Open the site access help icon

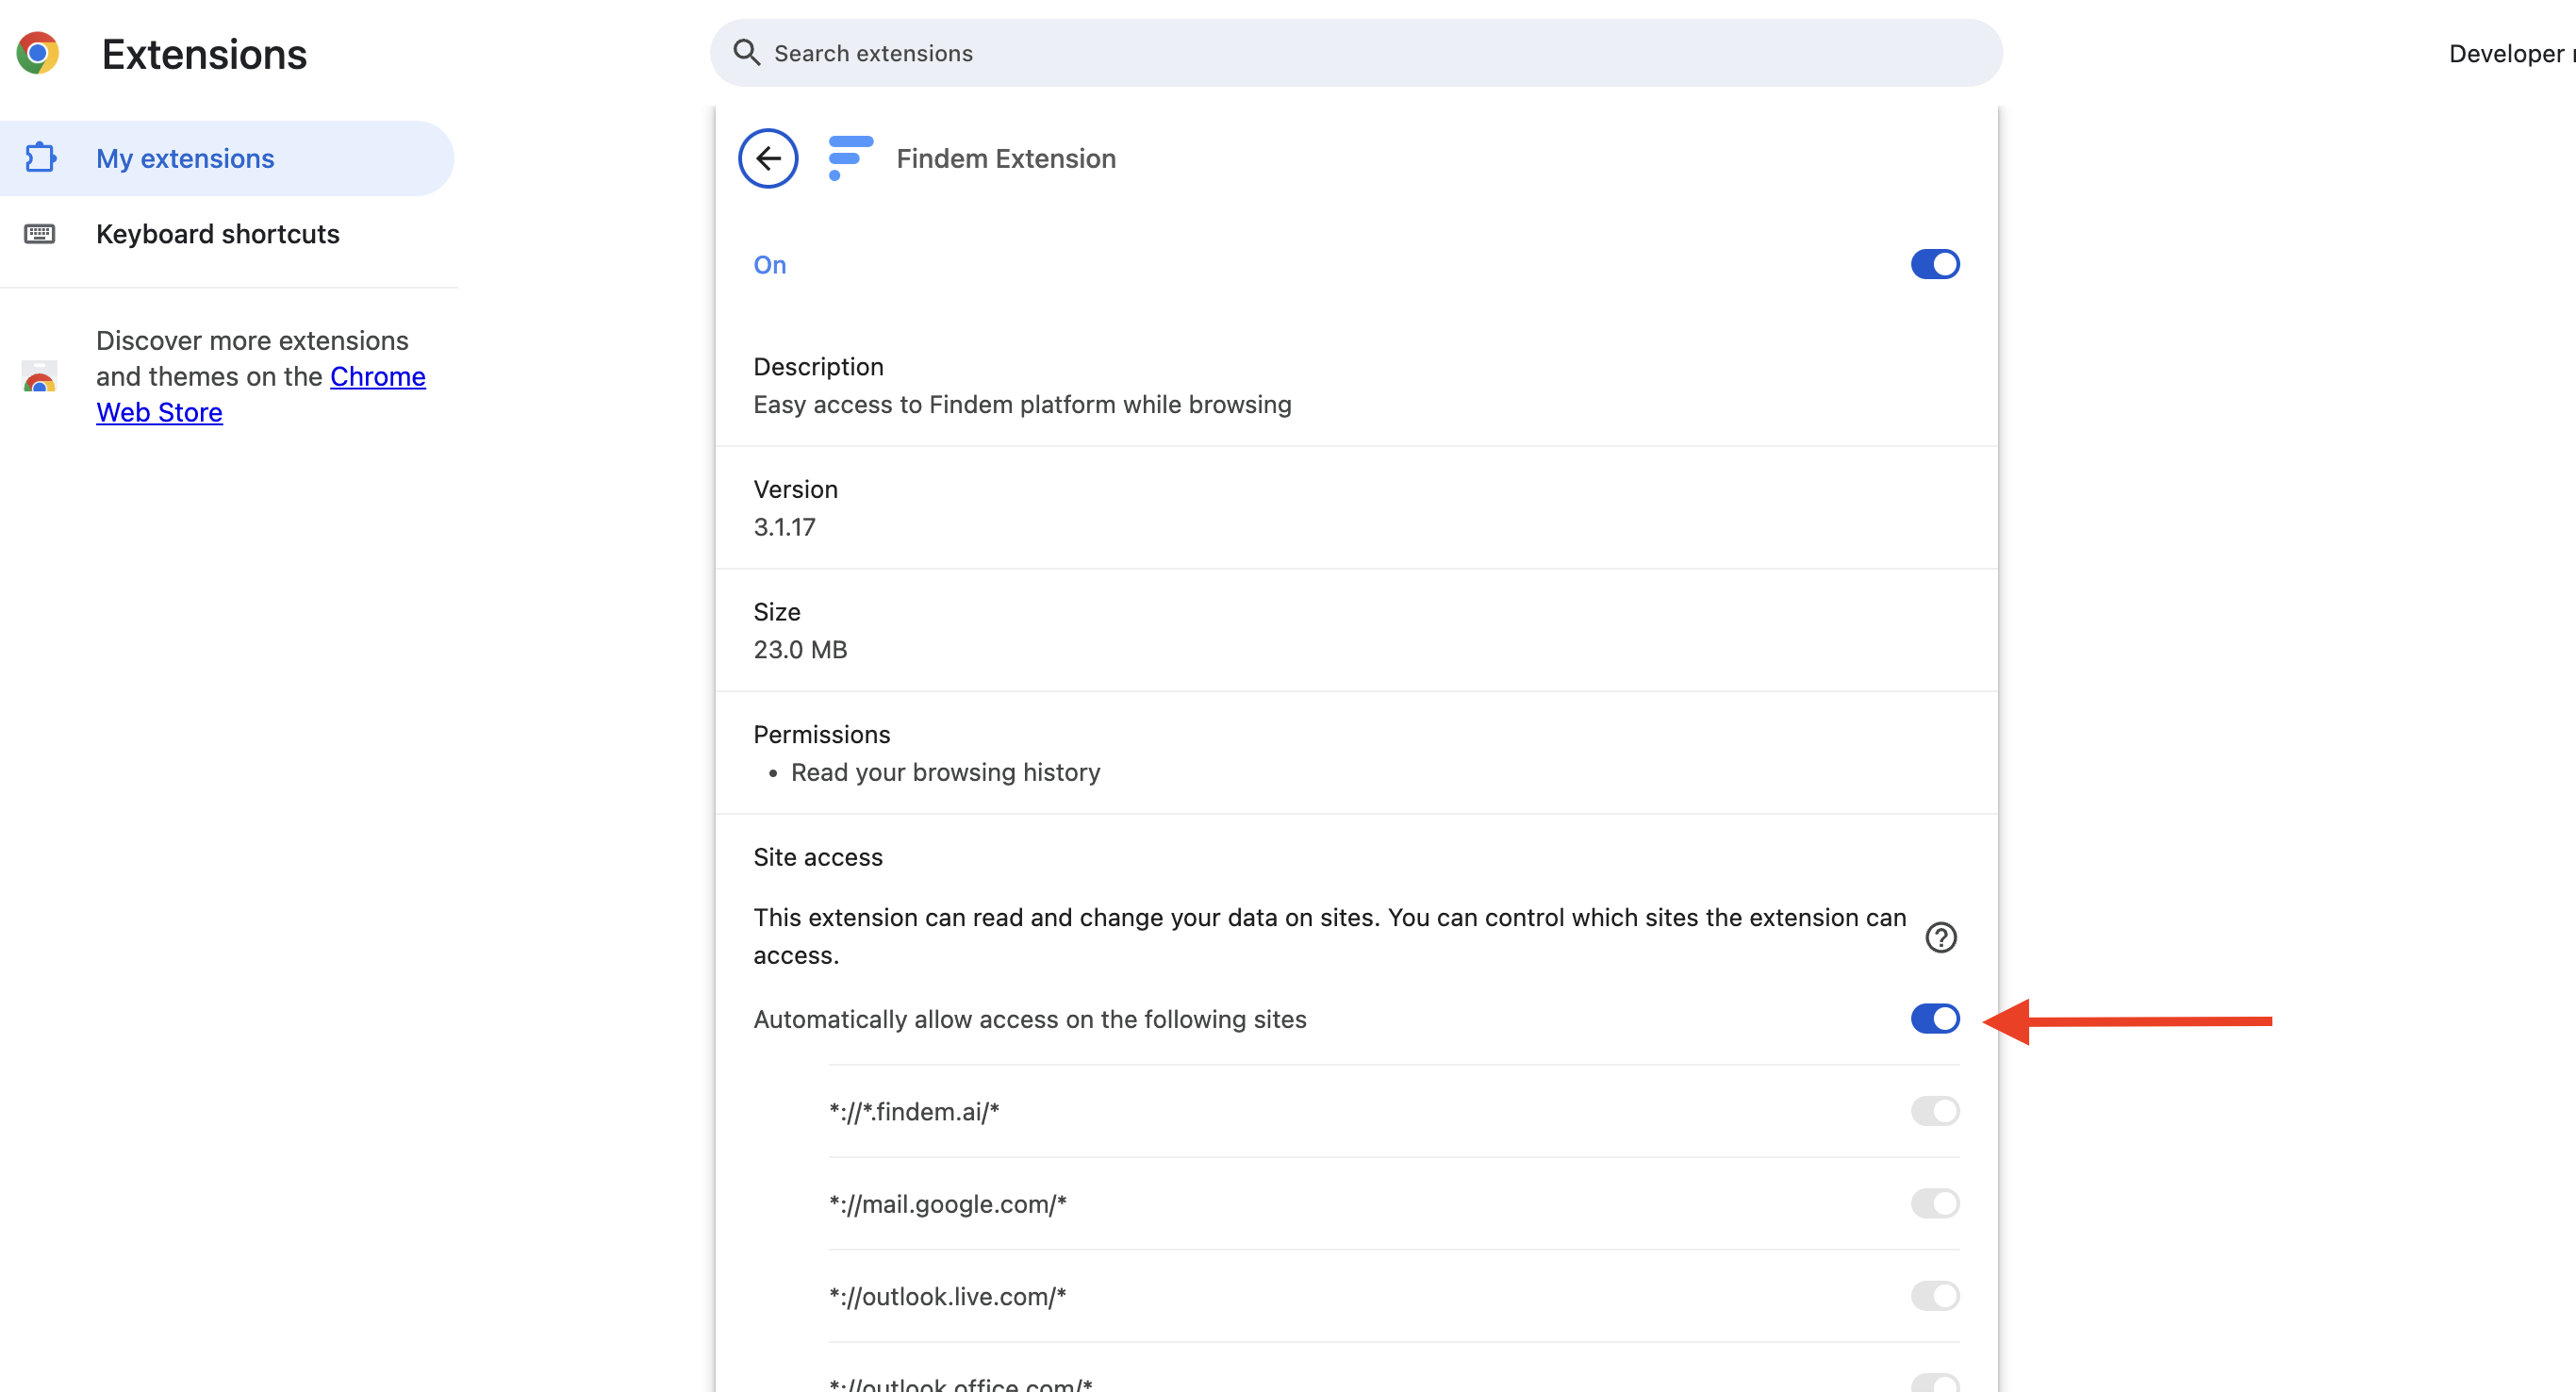point(1940,937)
